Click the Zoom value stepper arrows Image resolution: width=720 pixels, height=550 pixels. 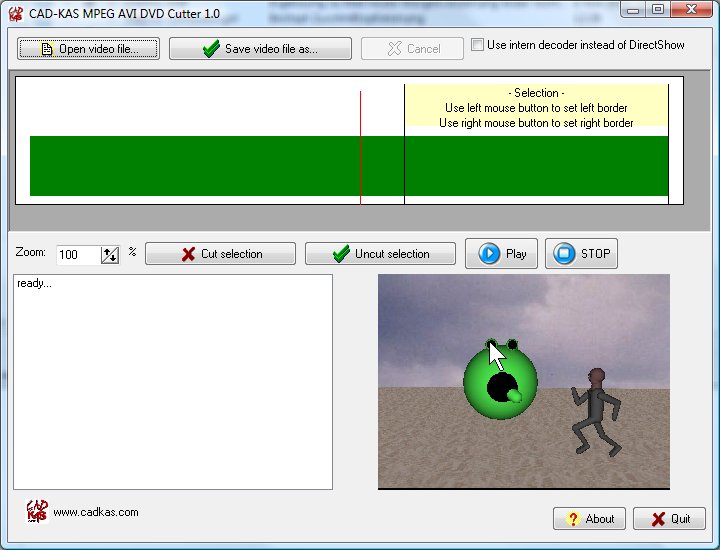110,255
